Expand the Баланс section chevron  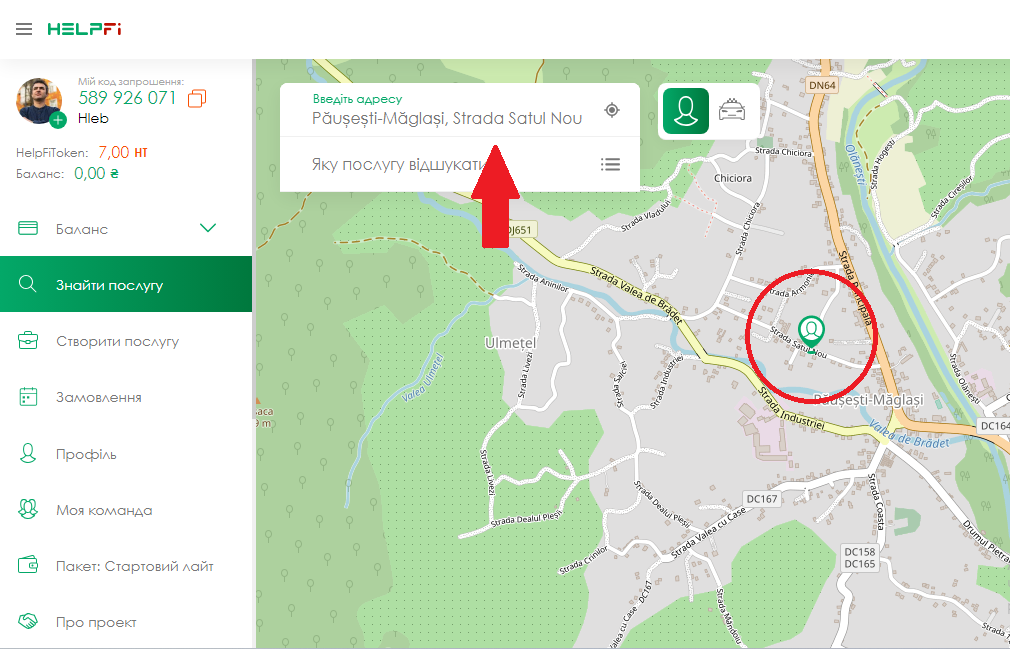pos(208,228)
